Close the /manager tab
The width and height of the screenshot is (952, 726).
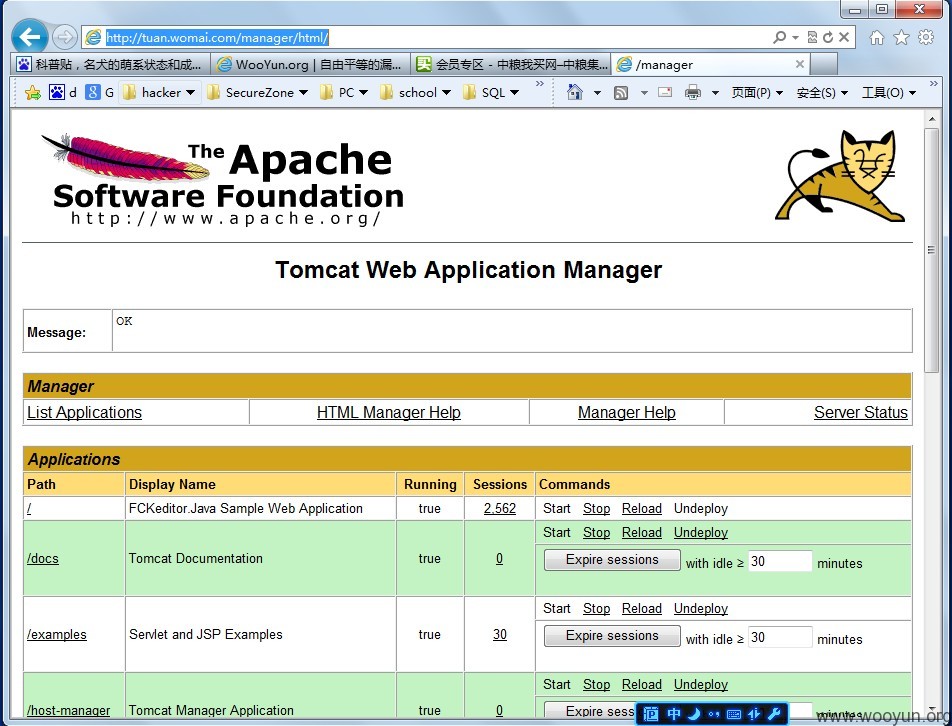(800, 64)
